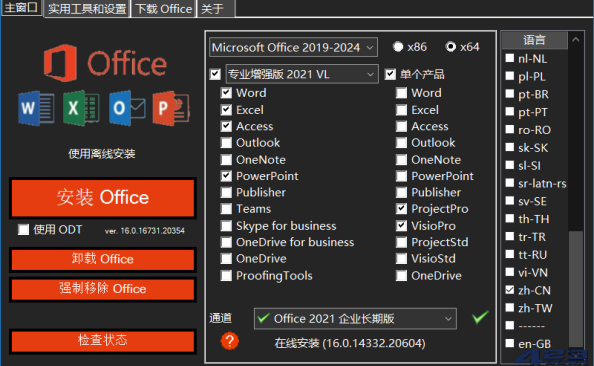Open the 关于 tab
Image resolution: width=594 pixels, height=366 pixels.
point(216,9)
